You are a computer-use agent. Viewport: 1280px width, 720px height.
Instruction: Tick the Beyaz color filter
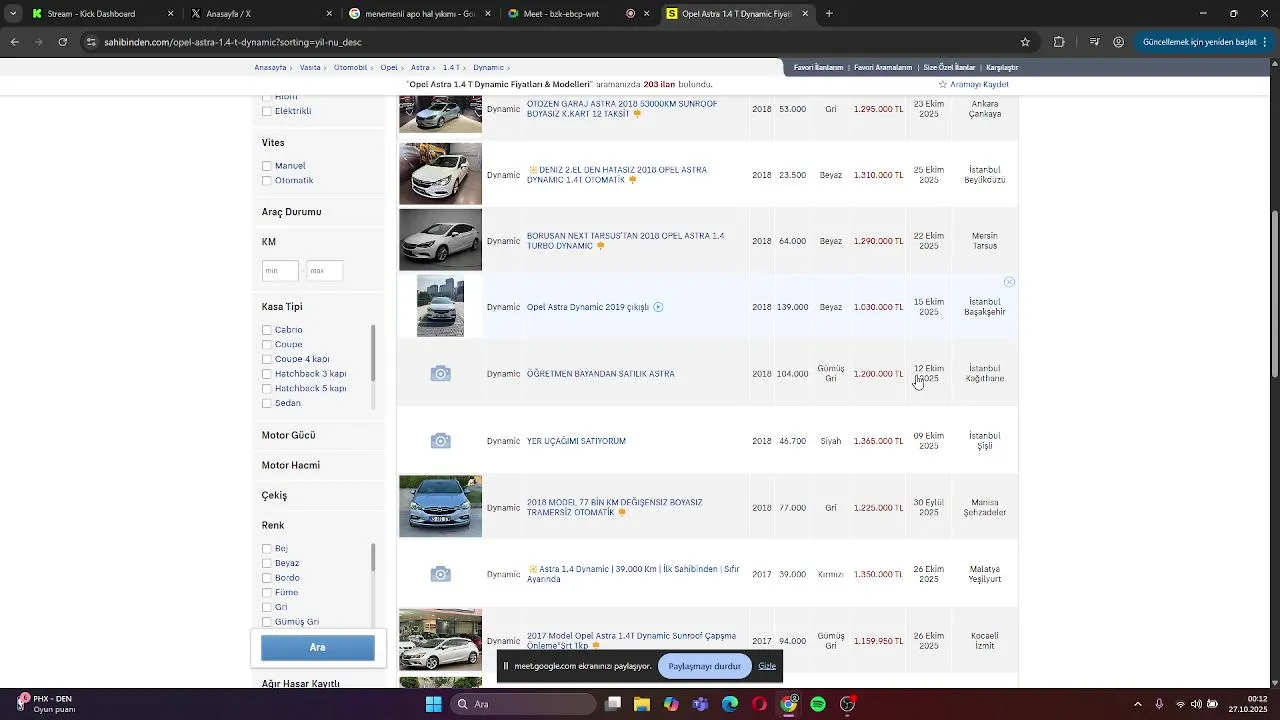point(267,564)
